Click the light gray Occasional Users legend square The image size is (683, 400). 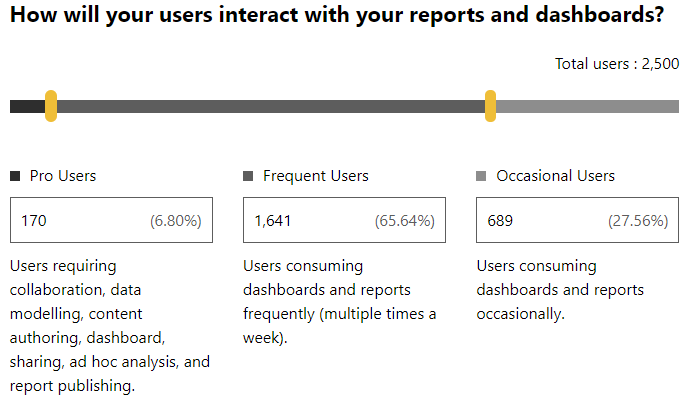(481, 176)
